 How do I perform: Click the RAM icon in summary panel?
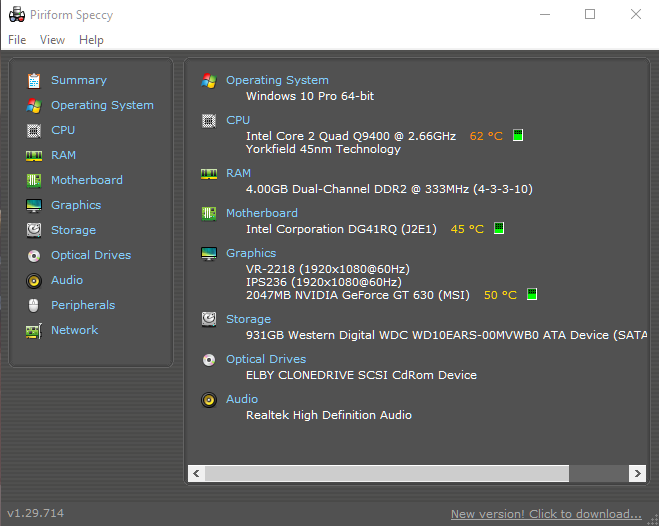(209, 174)
